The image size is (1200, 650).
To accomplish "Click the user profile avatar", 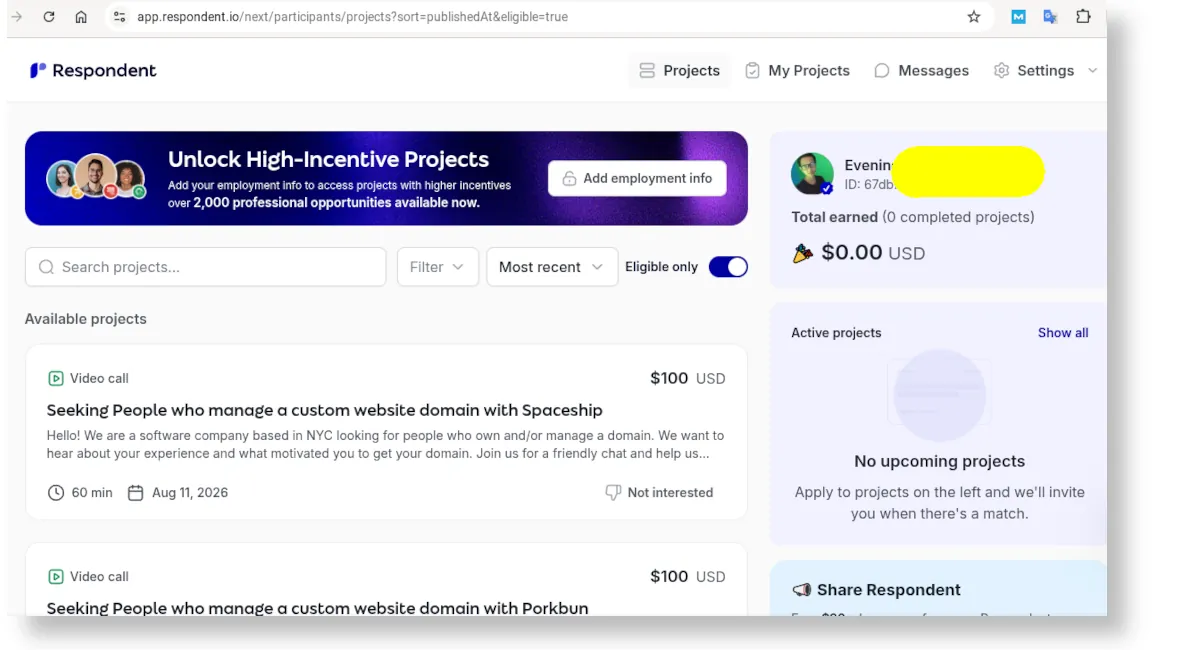I will (812, 173).
